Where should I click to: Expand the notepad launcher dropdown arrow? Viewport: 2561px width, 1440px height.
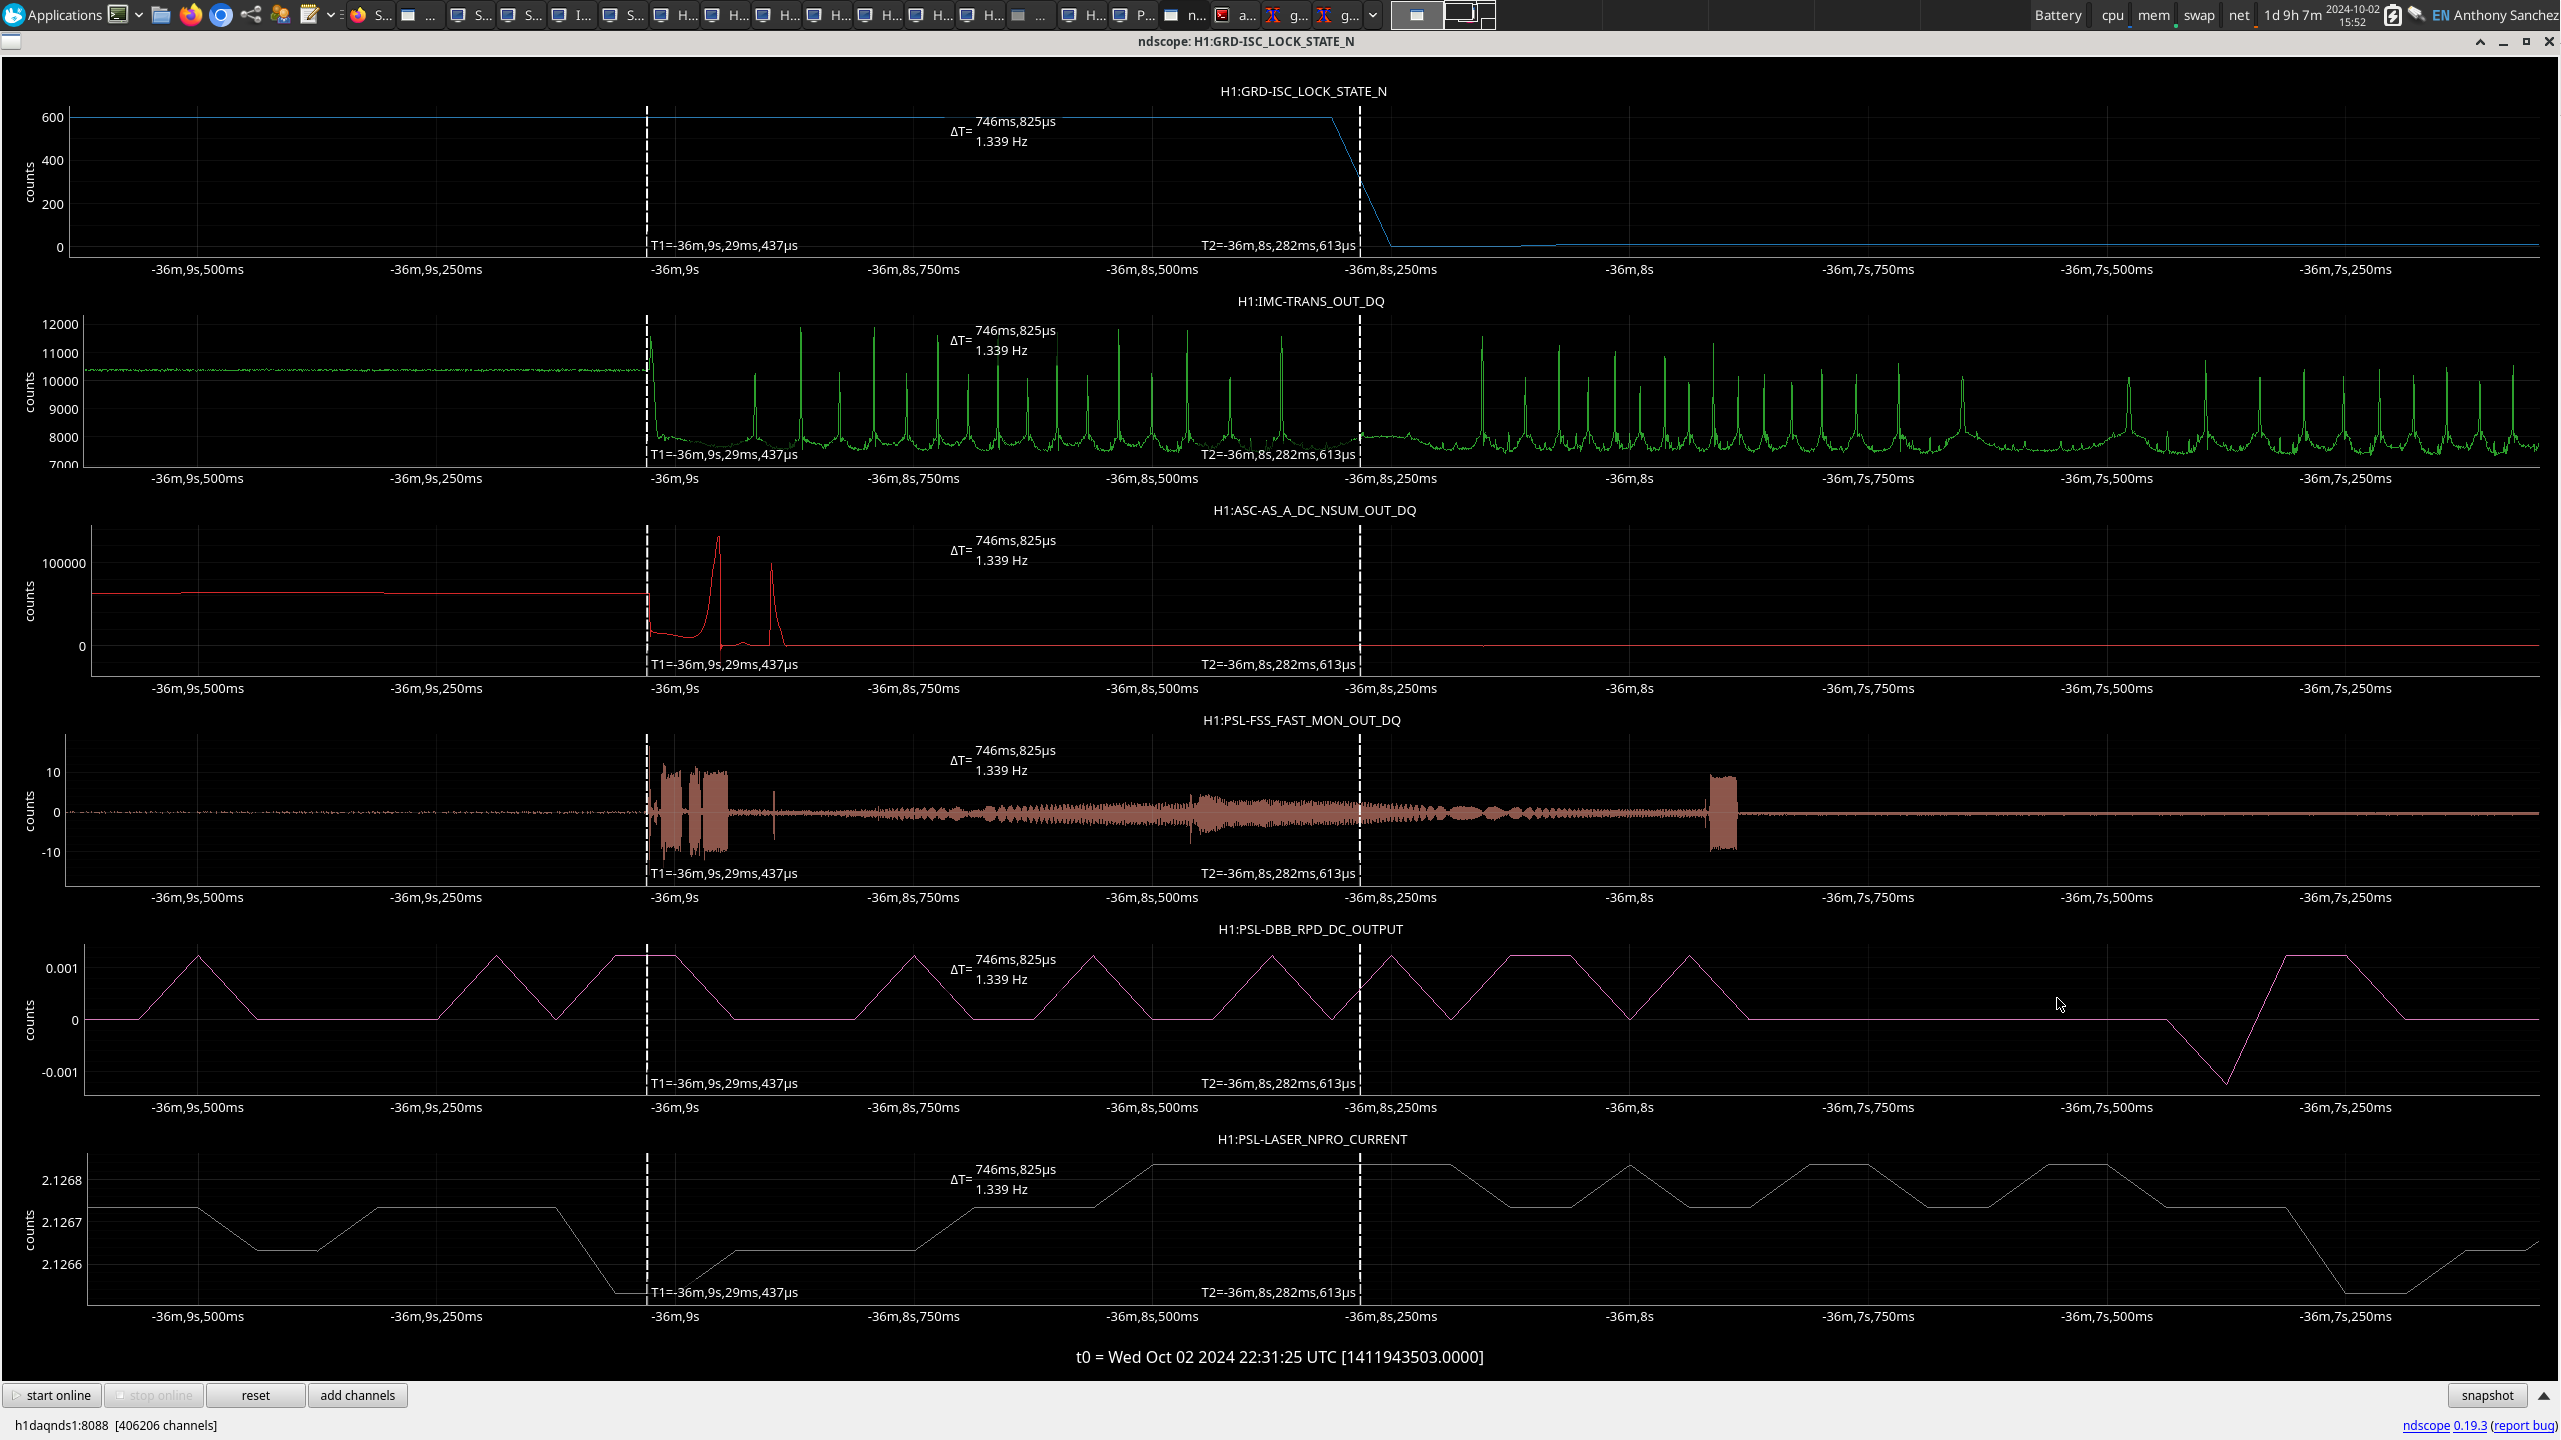pos(331,15)
